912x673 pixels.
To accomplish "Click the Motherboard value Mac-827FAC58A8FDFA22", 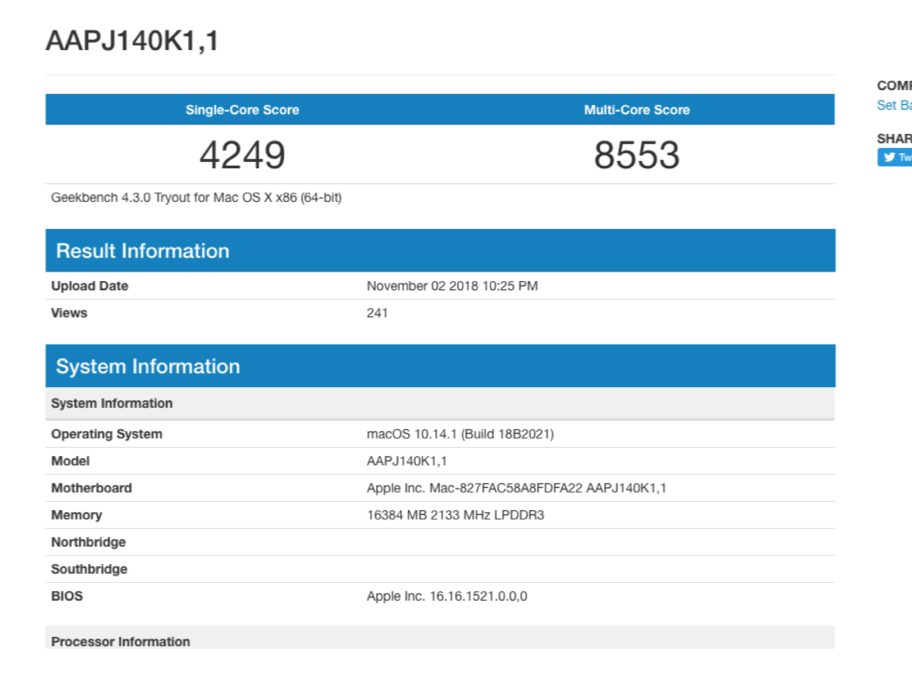I will click(516, 488).
